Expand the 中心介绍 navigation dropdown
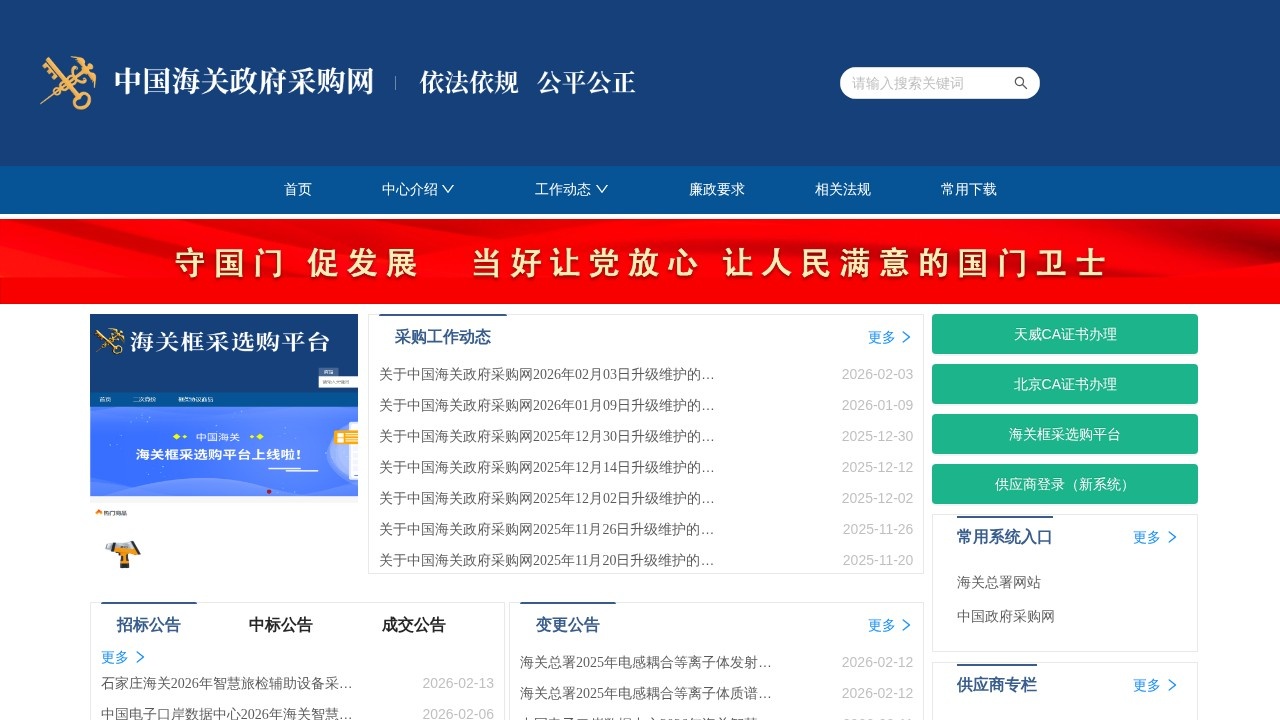Screen dimensions: 1280x720 tap(419, 189)
